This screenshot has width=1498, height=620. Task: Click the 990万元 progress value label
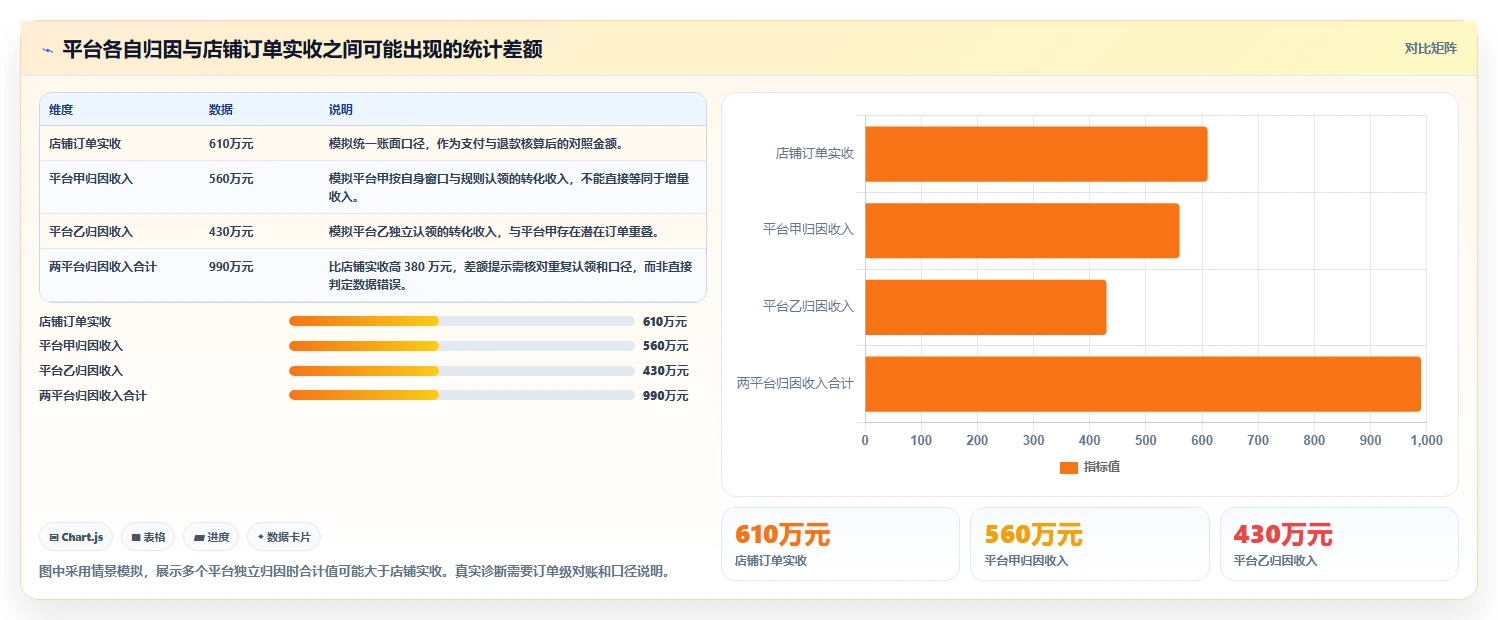665,395
